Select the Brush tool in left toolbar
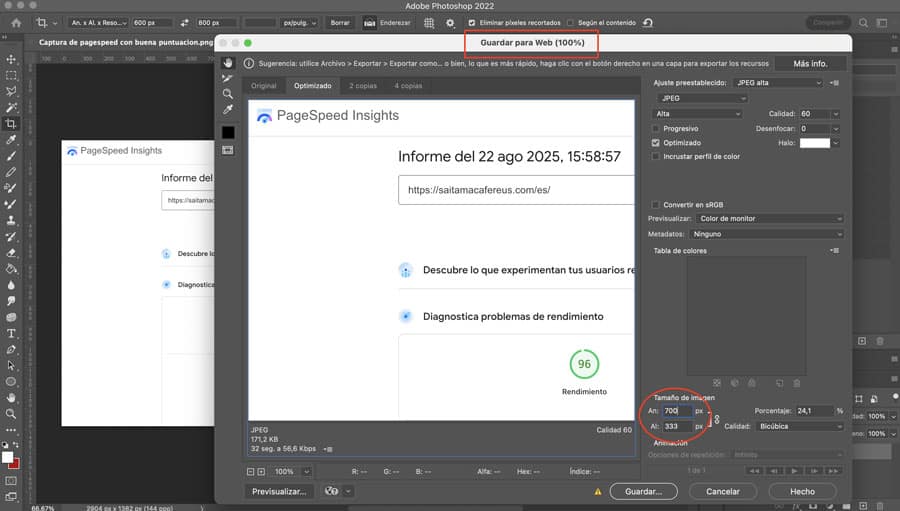The height and width of the screenshot is (511, 900). click(11, 156)
